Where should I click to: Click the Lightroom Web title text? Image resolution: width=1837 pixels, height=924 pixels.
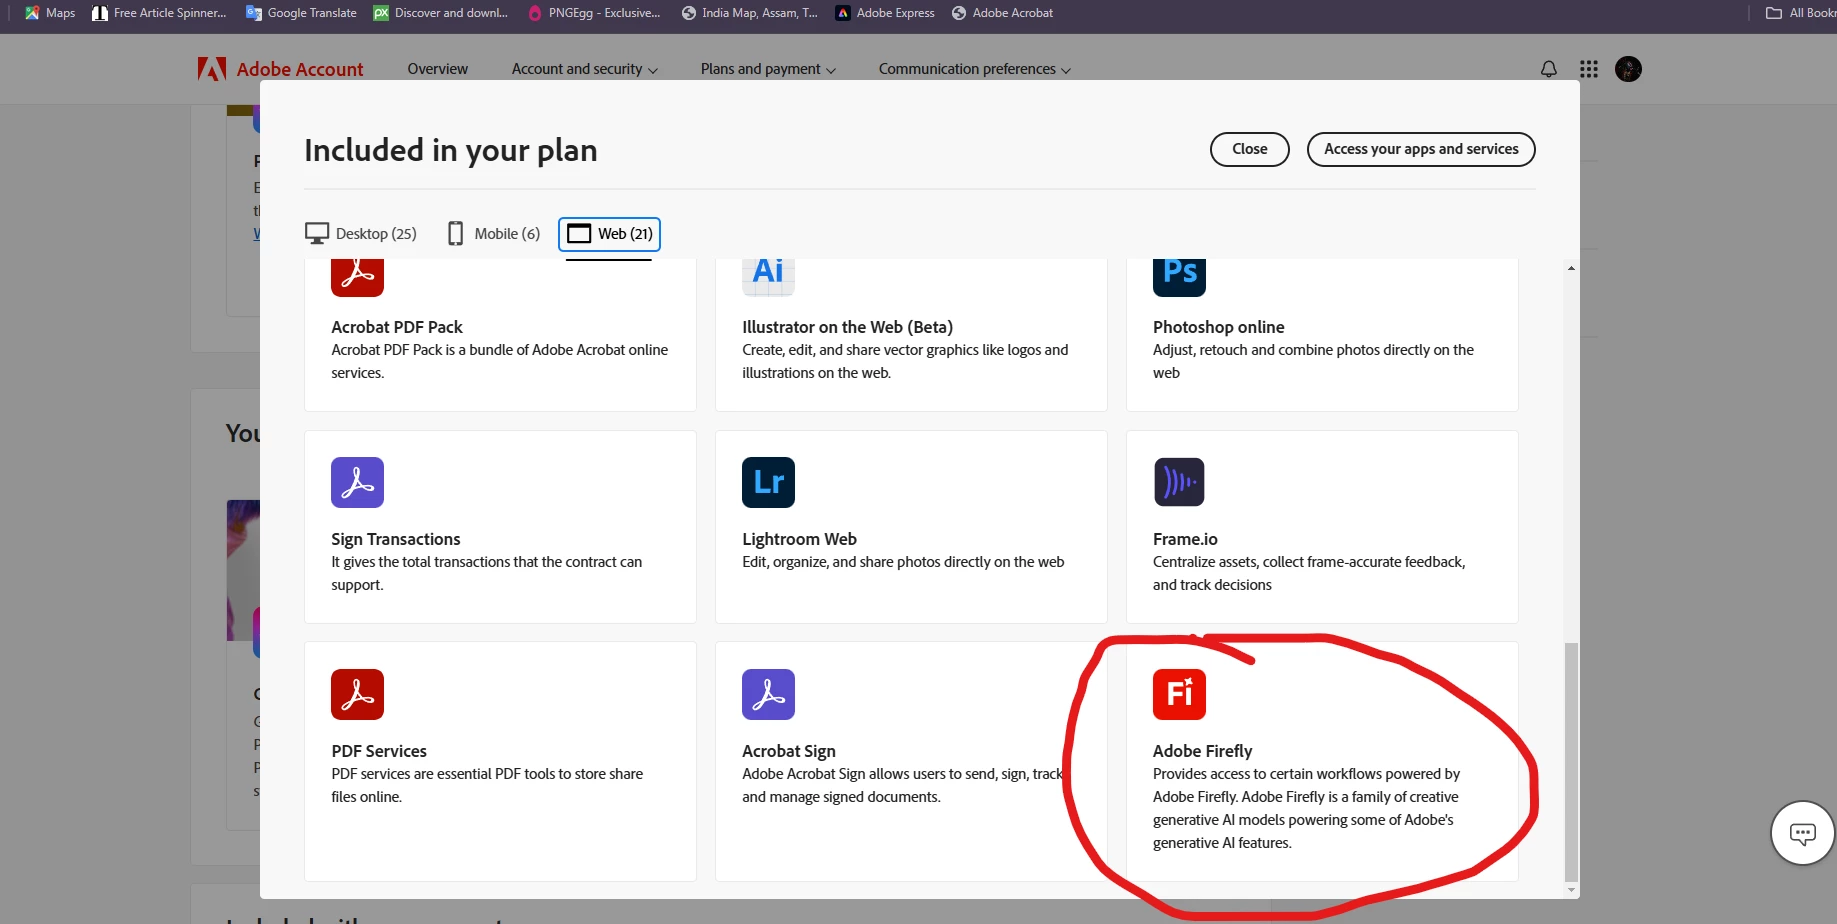799,539
